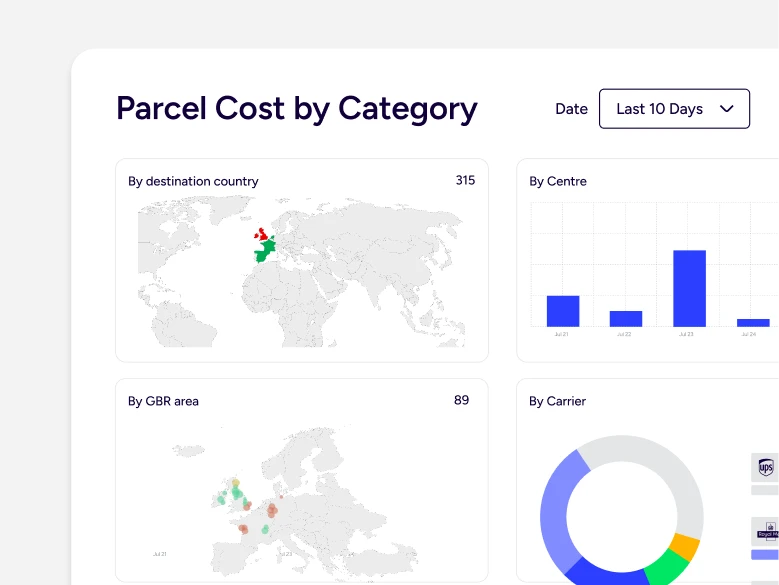Screen dimensions: 779x585
Task: Select the green-highlighted region on world map
Action: click(265, 252)
